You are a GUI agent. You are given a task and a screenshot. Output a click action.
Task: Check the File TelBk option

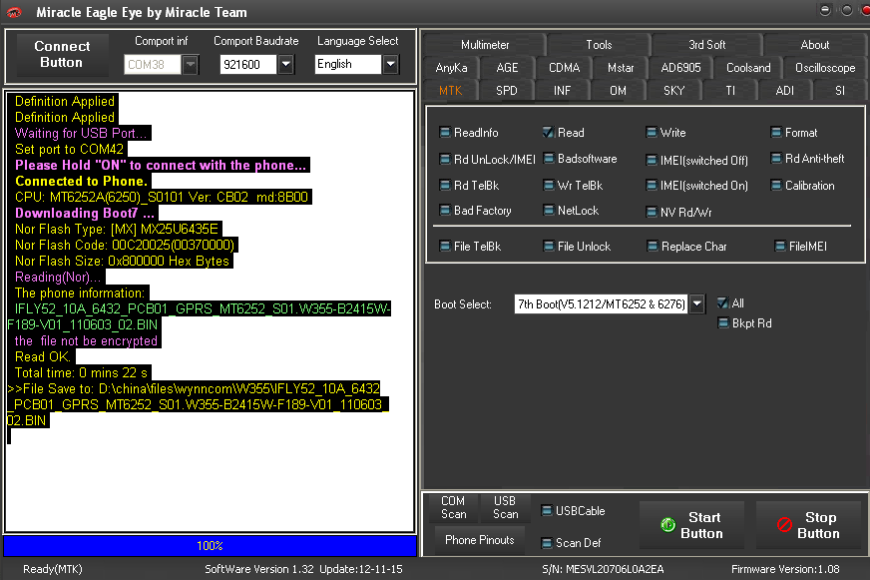[444, 246]
